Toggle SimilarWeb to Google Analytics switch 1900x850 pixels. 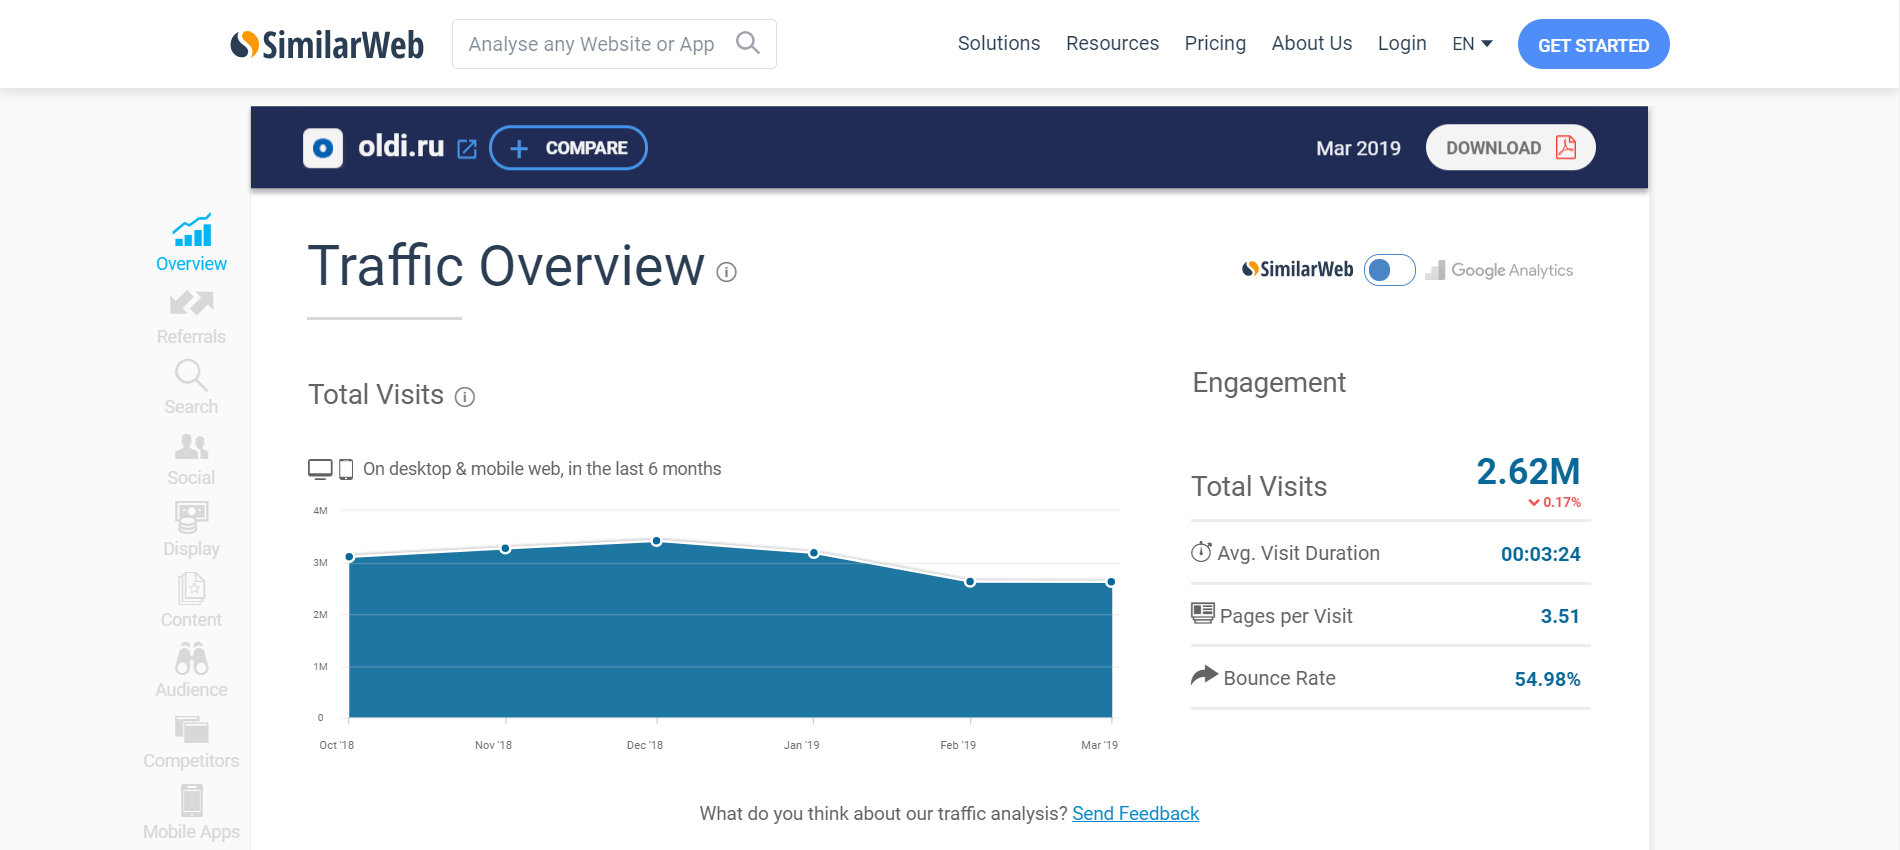(x=1389, y=270)
